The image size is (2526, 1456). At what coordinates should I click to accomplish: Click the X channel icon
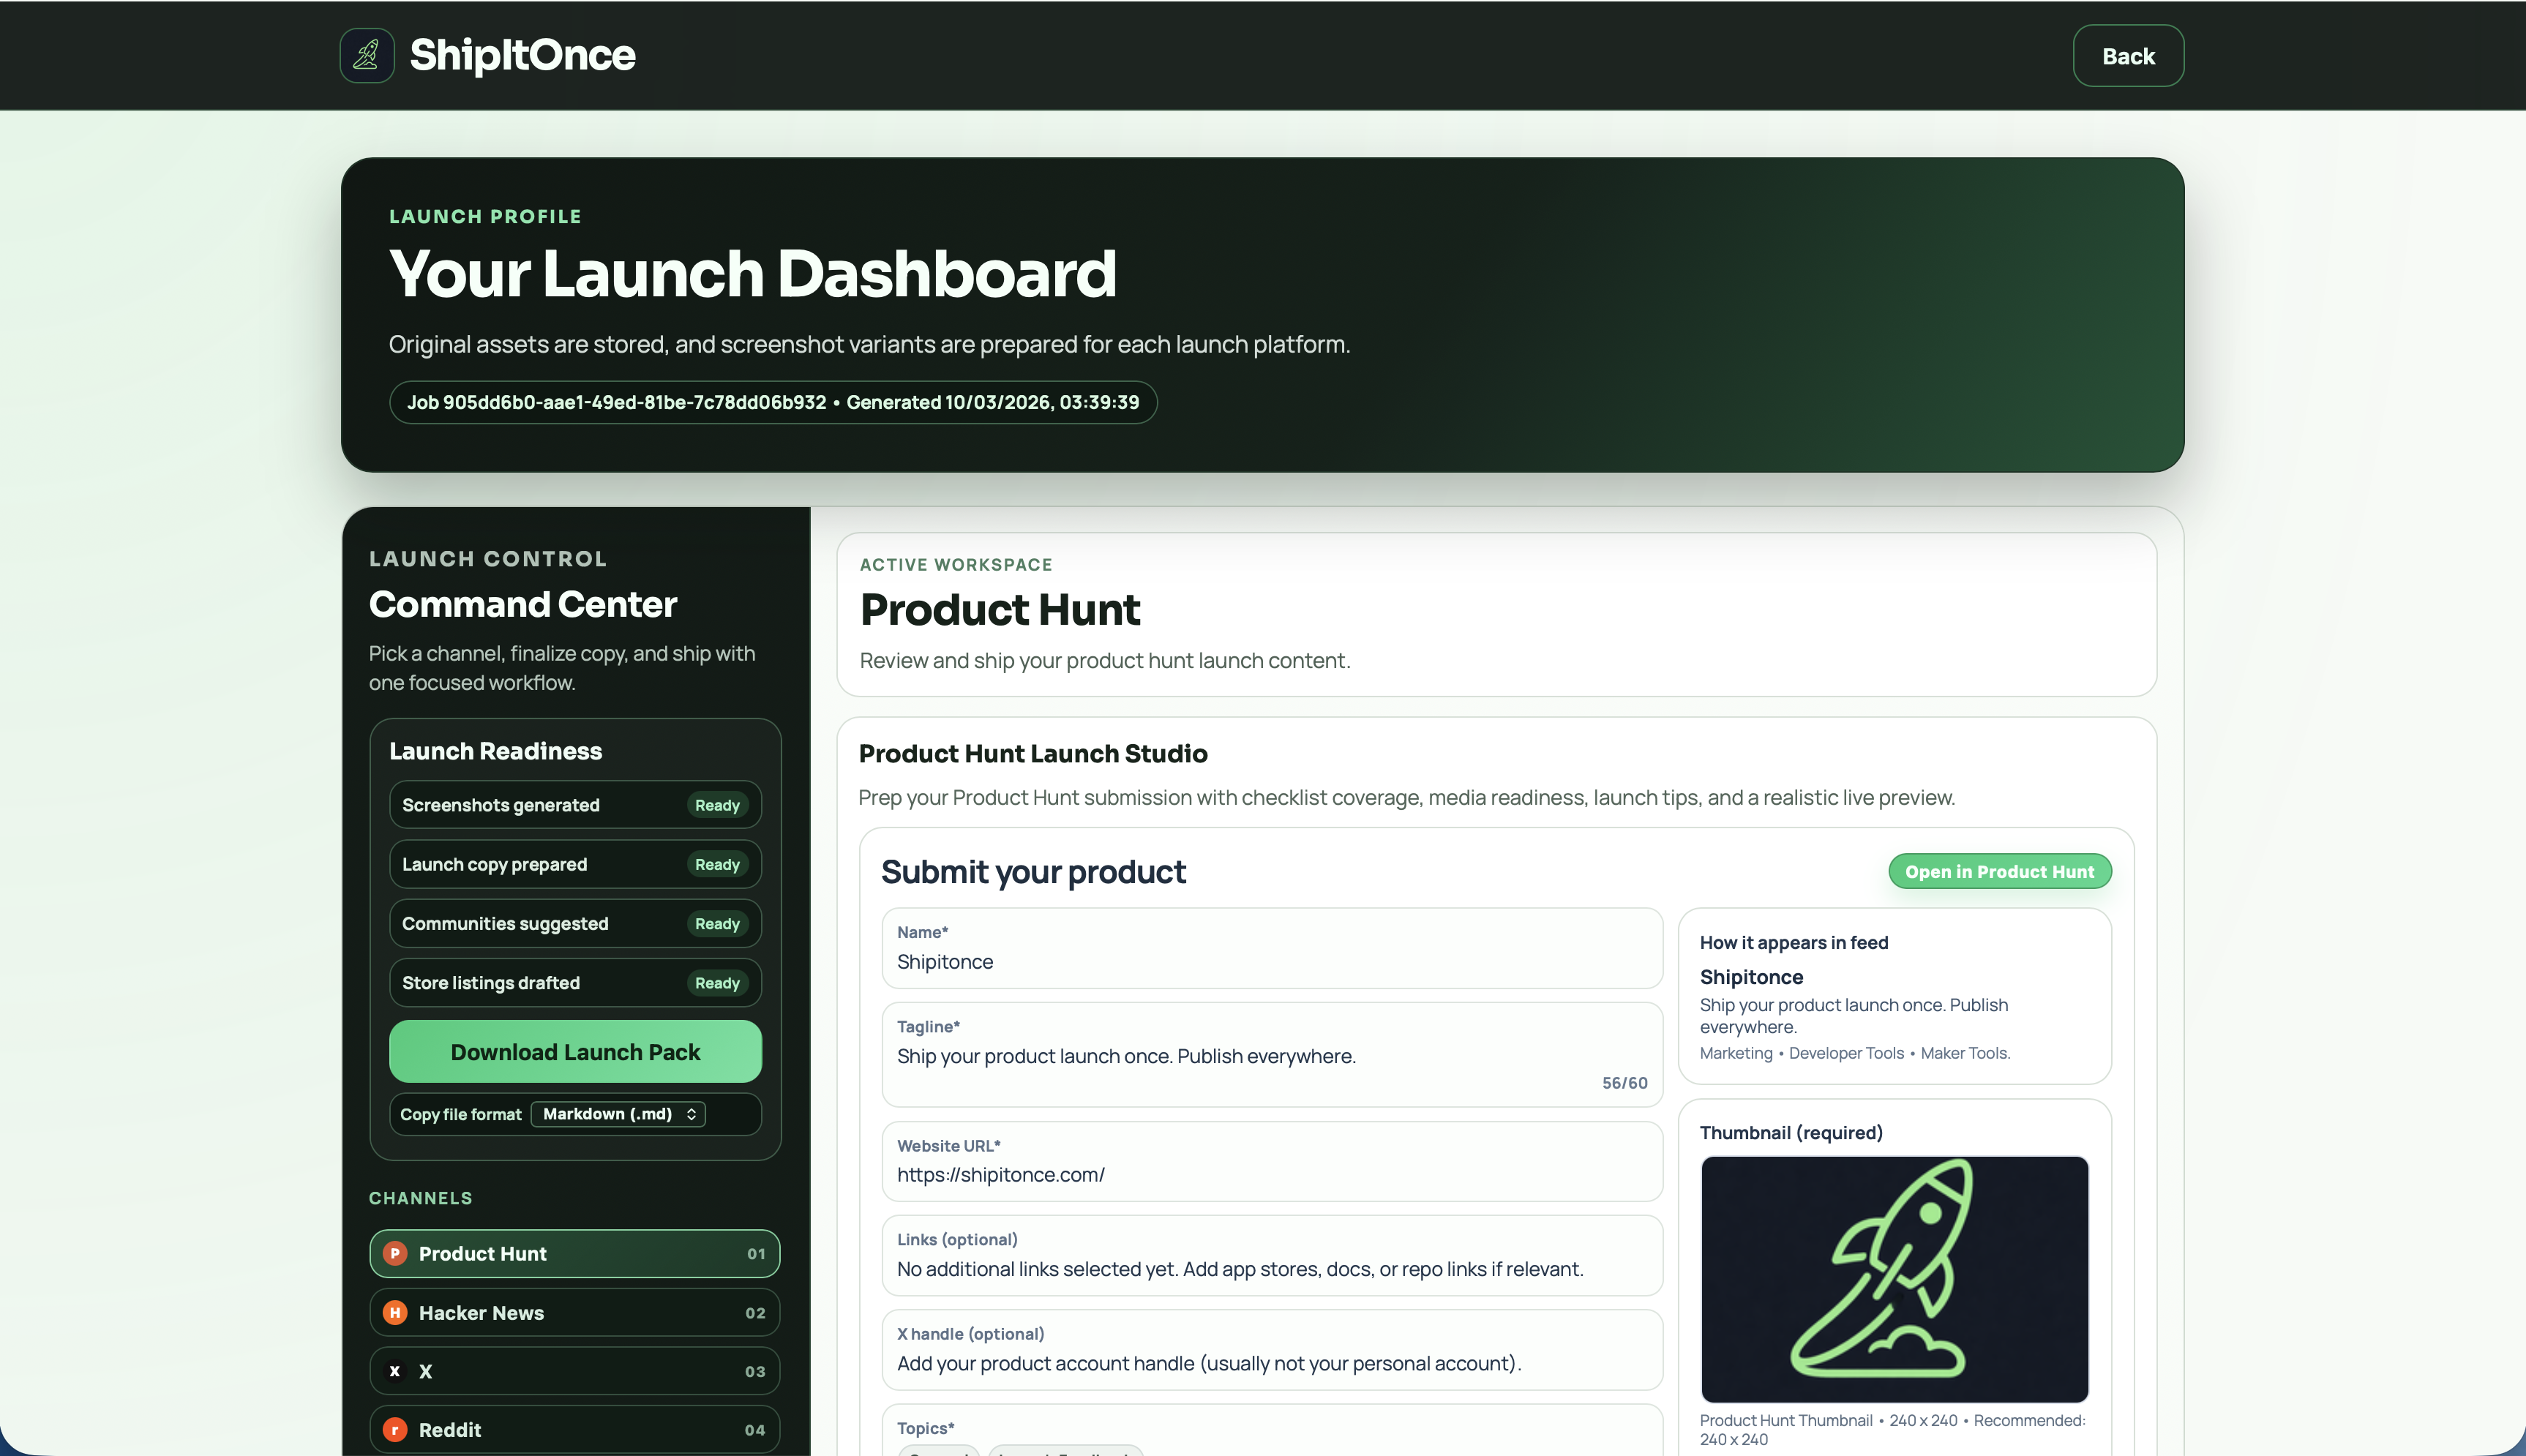click(x=395, y=1371)
